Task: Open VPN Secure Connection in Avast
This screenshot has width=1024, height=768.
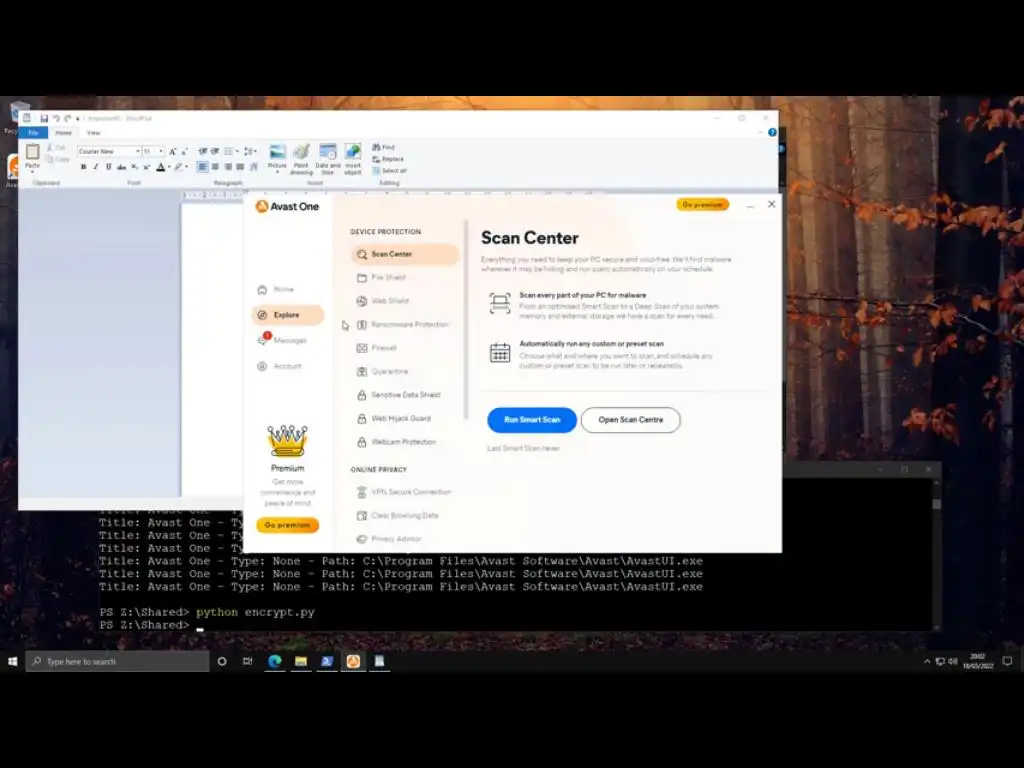Action: tap(405, 492)
